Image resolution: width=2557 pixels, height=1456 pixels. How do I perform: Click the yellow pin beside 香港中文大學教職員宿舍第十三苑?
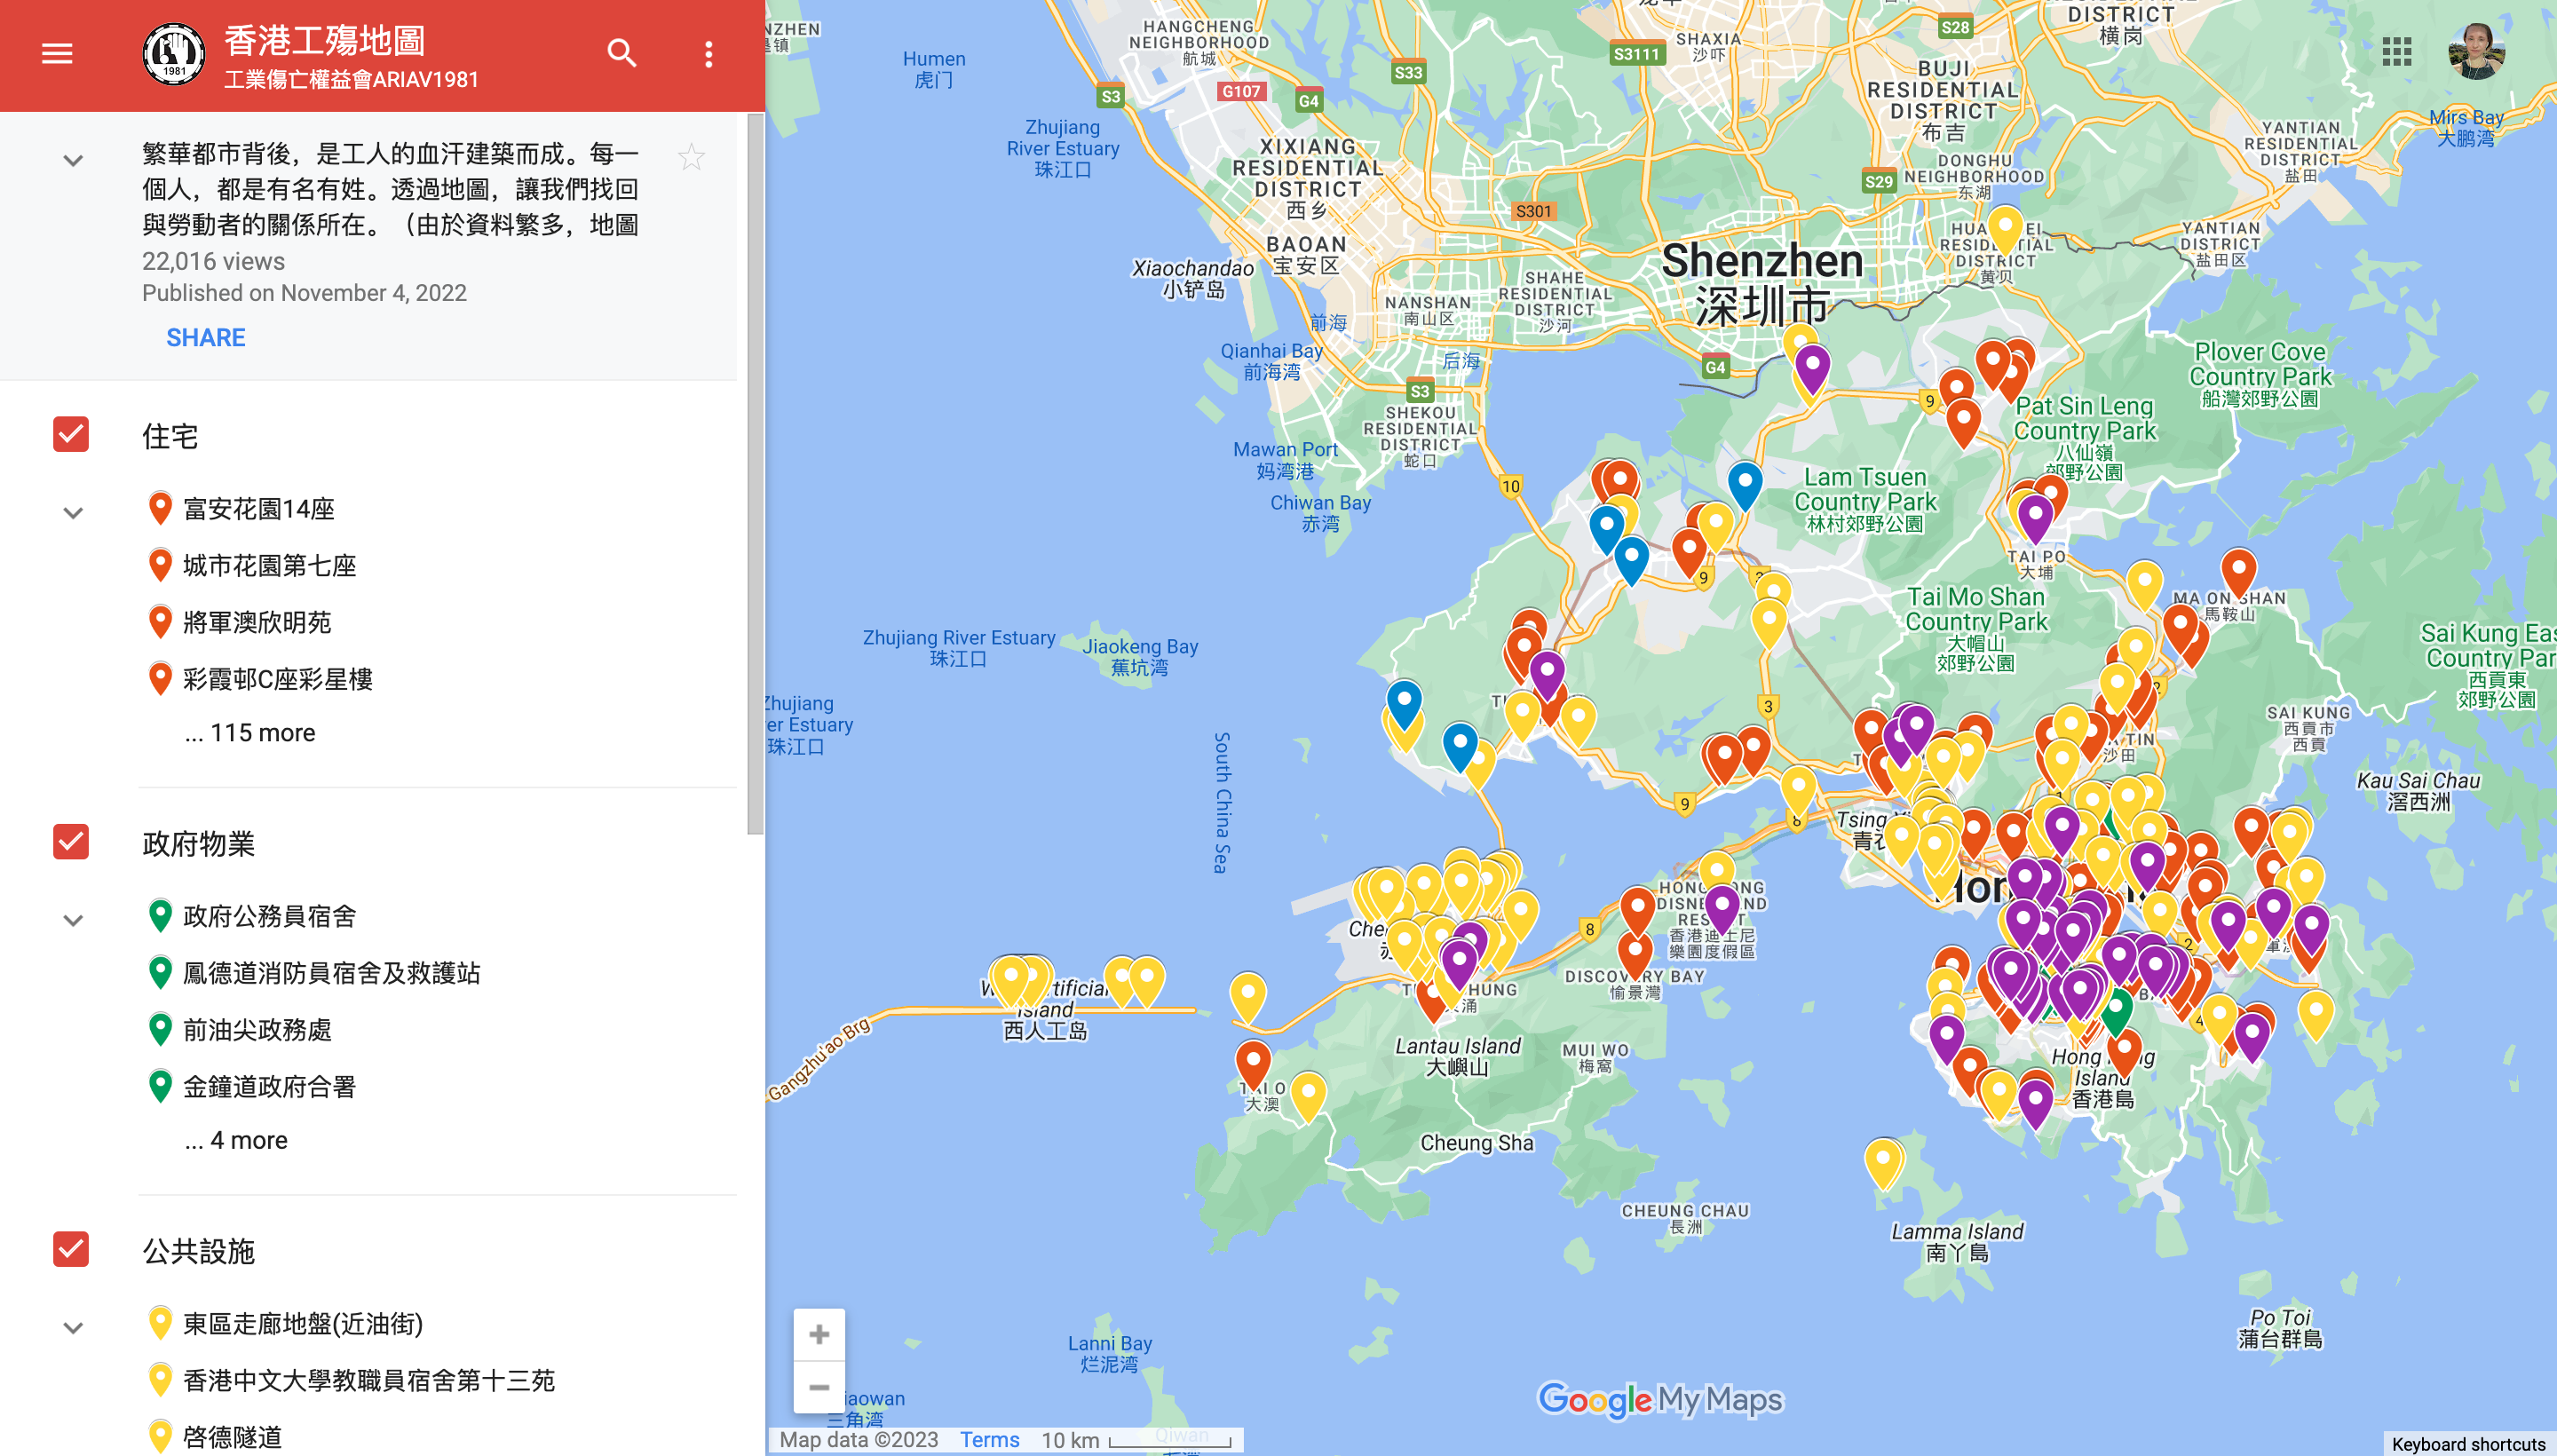coord(159,1380)
